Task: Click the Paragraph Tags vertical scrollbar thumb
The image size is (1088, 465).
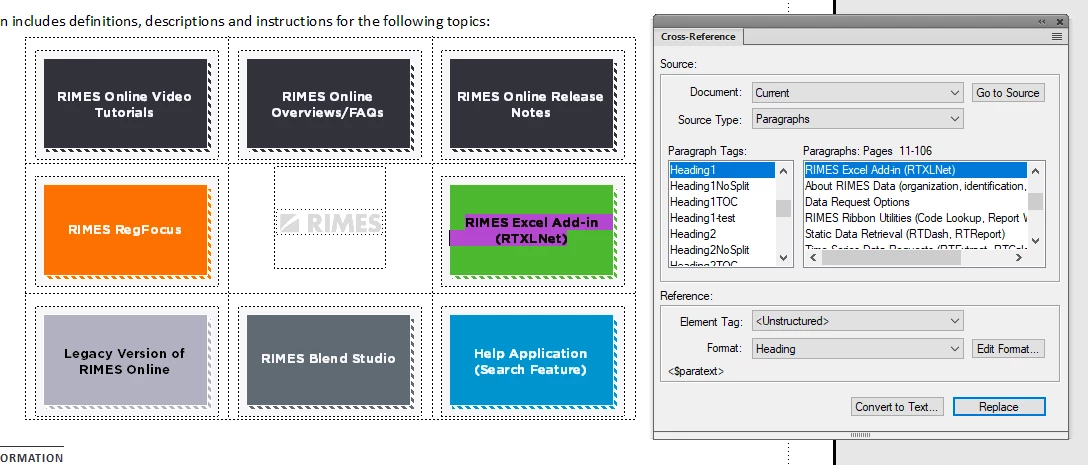Action: click(783, 208)
